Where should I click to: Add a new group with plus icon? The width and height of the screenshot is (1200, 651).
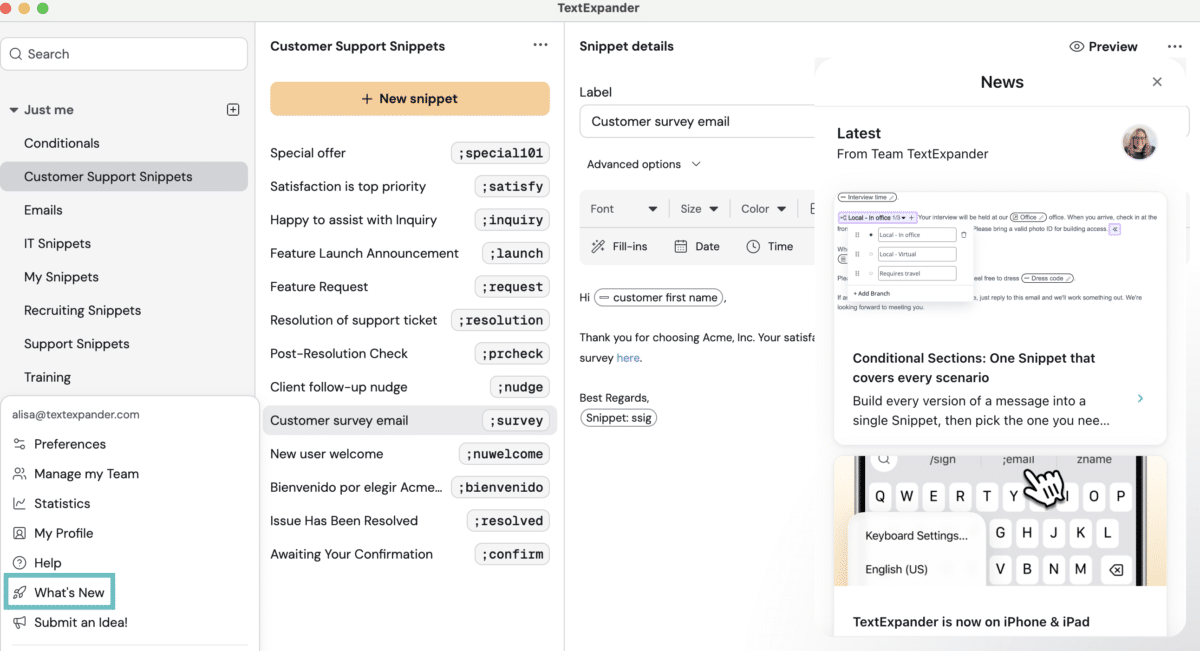[x=233, y=110]
